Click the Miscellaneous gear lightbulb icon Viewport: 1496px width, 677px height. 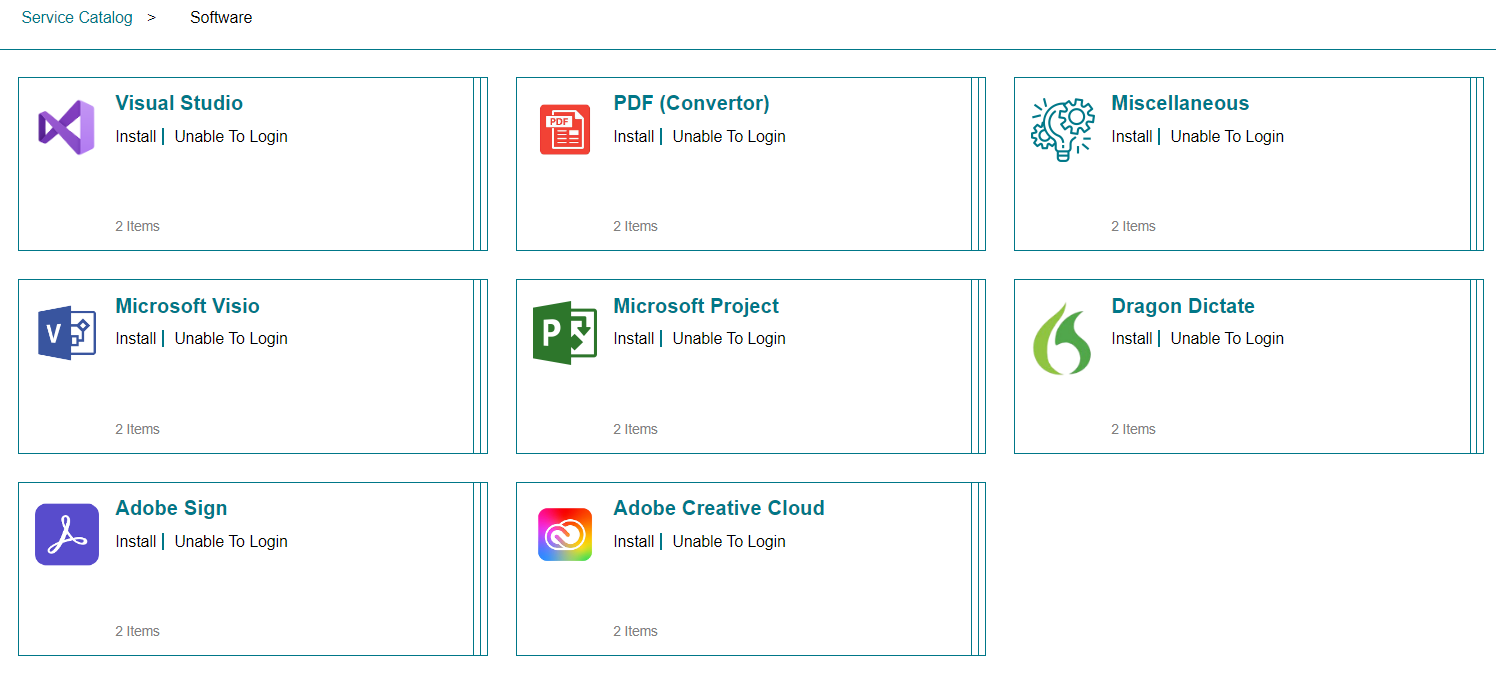1063,129
